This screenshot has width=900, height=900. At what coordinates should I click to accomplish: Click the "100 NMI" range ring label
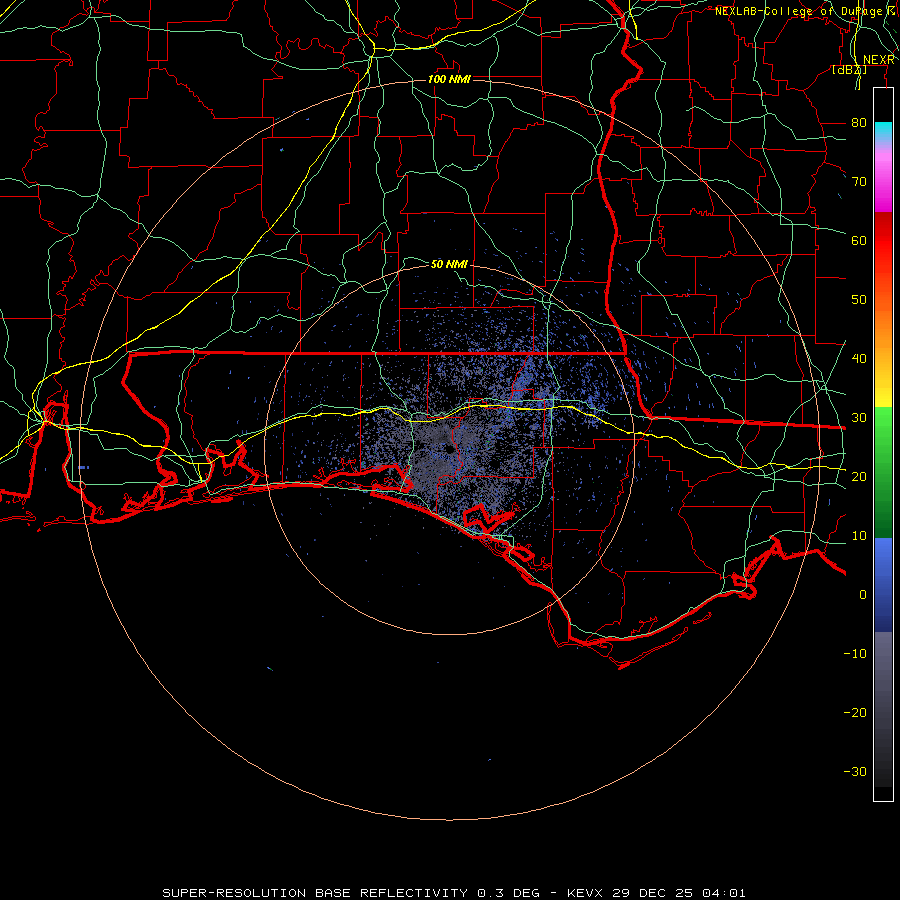449,79
